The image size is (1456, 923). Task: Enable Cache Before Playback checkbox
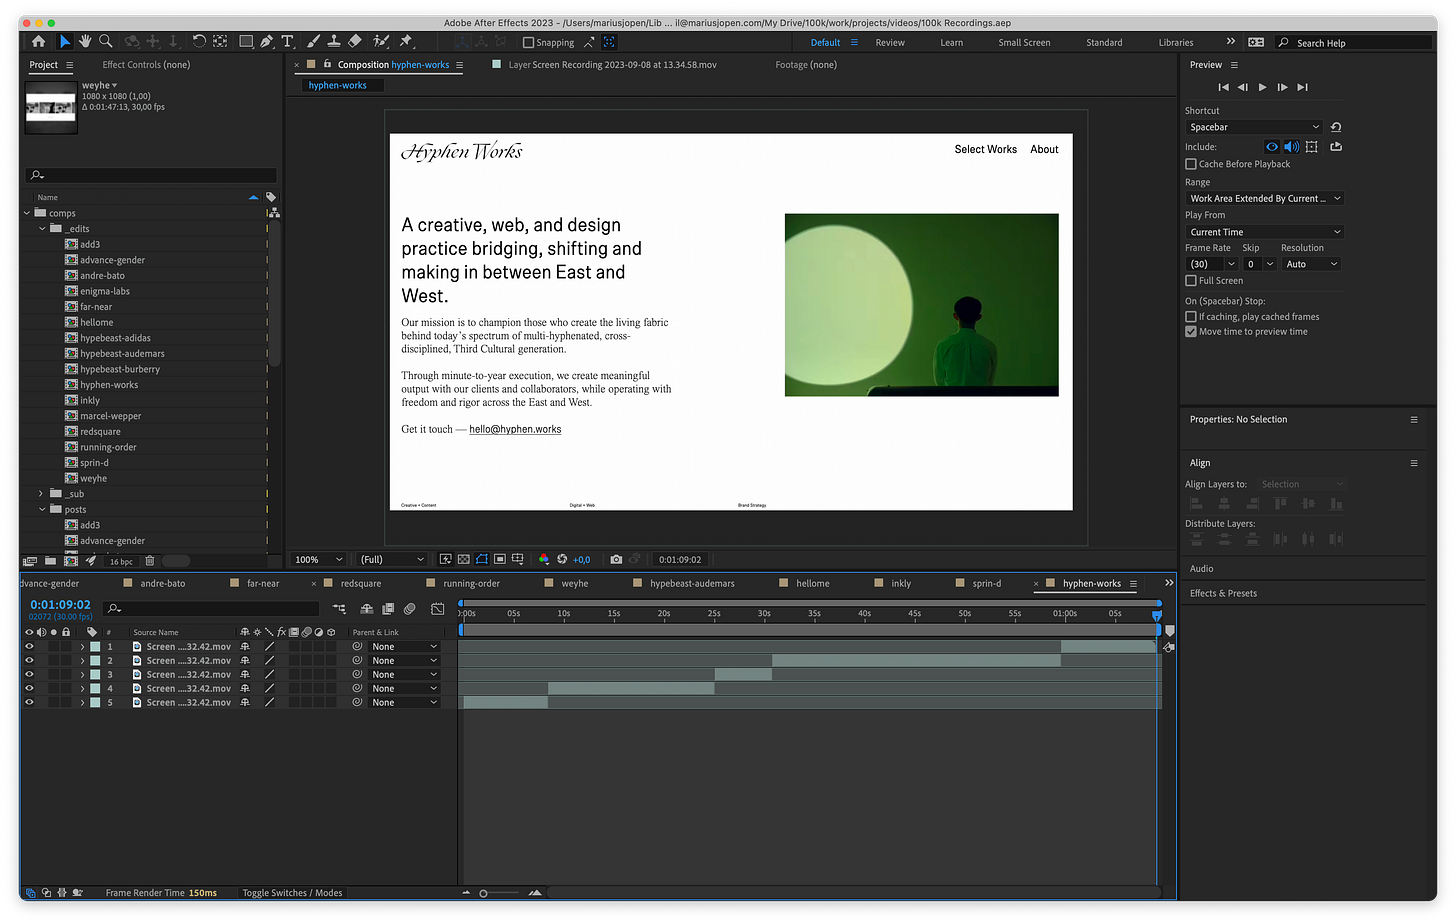(1191, 164)
